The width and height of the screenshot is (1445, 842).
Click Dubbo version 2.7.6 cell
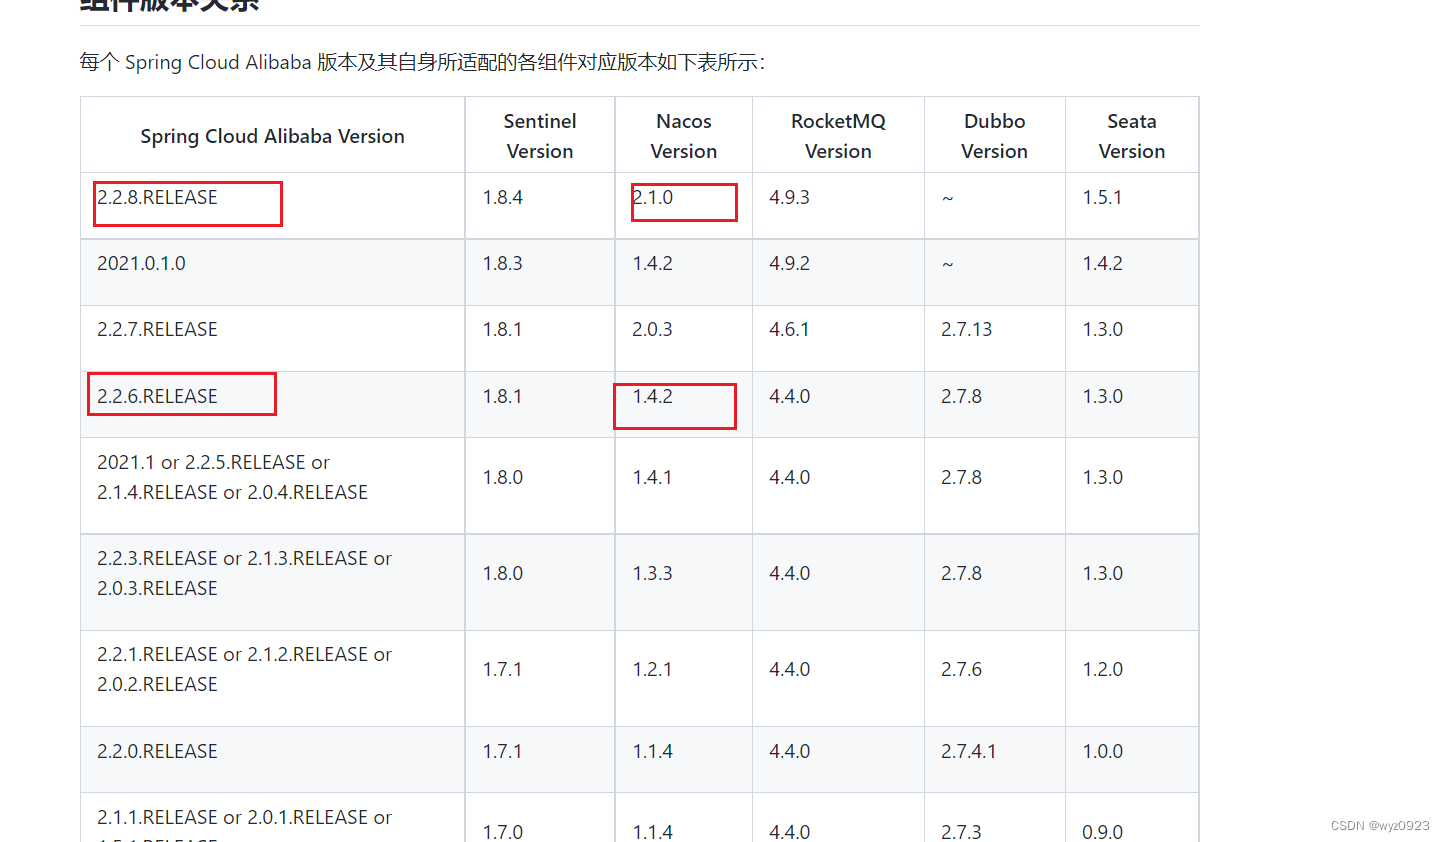[994, 678]
